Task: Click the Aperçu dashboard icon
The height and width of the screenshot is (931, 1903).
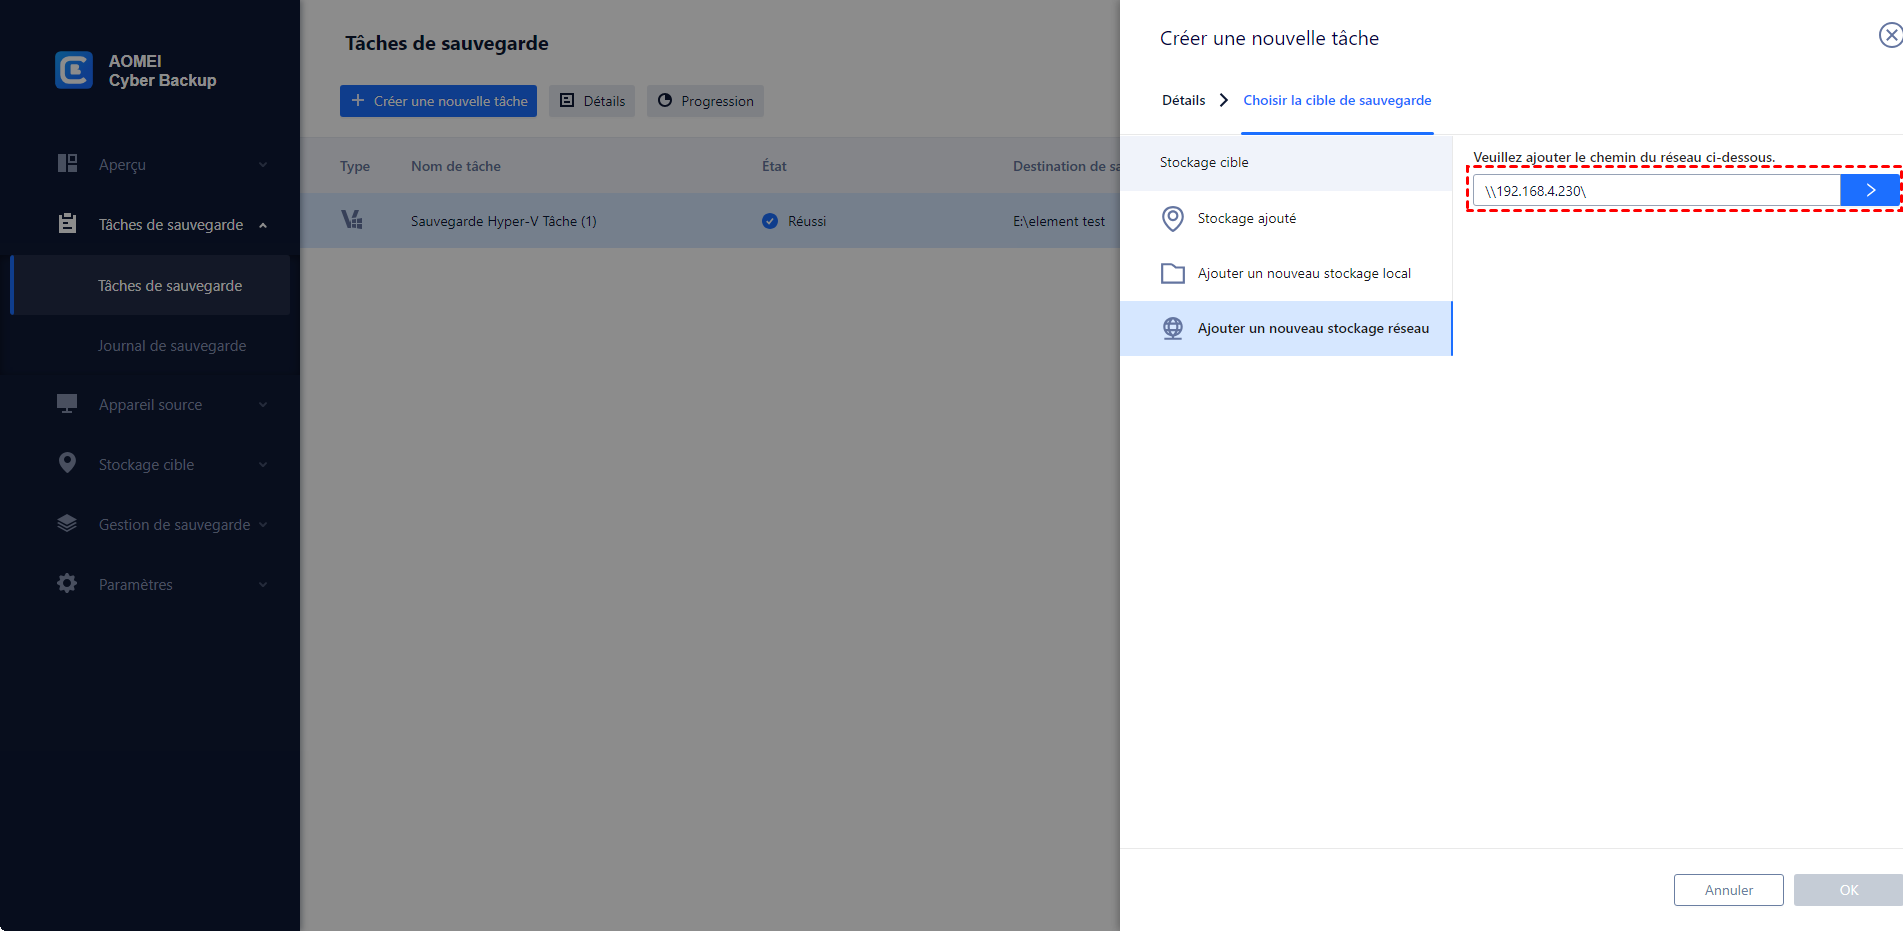Action: 67,164
